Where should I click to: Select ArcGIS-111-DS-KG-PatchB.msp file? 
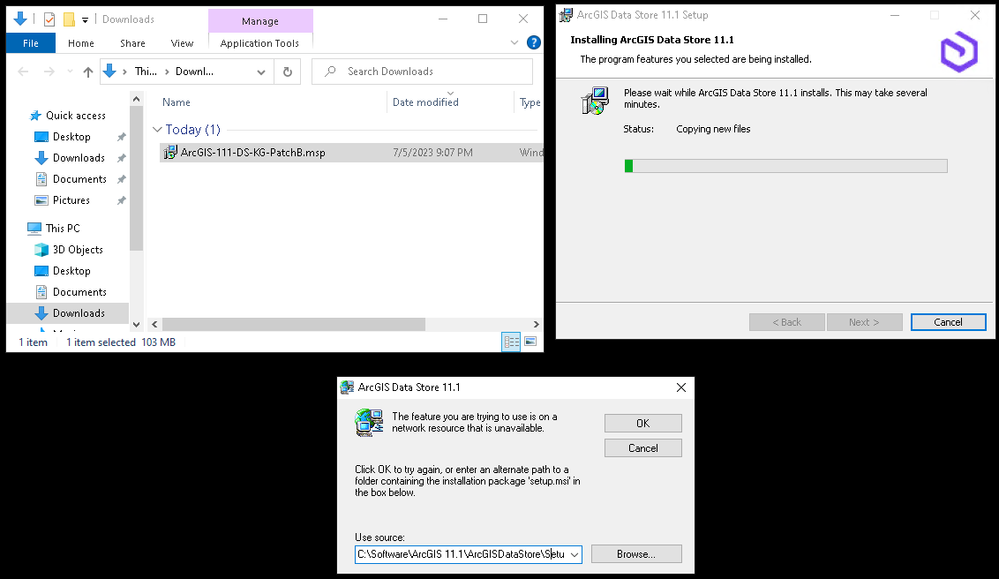pyautogui.click(x=252, y=152)
